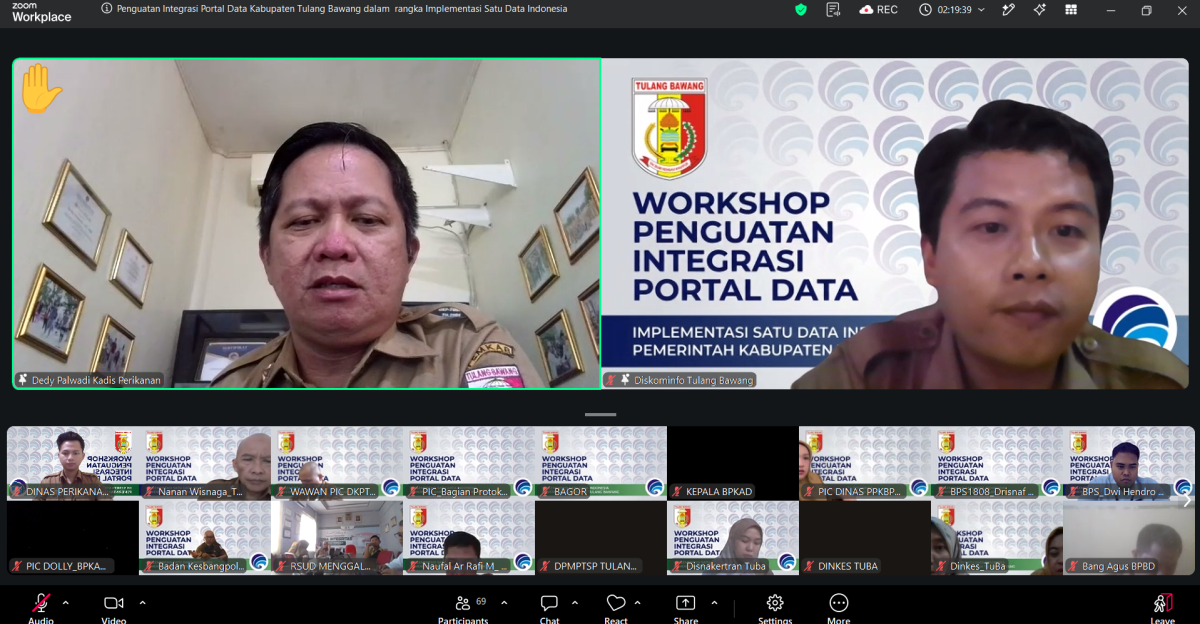The width and height of the screenshot is (1200, 624).
Task: Select DPMPTSP TULAN participant tile
Action: pos(601,538)
